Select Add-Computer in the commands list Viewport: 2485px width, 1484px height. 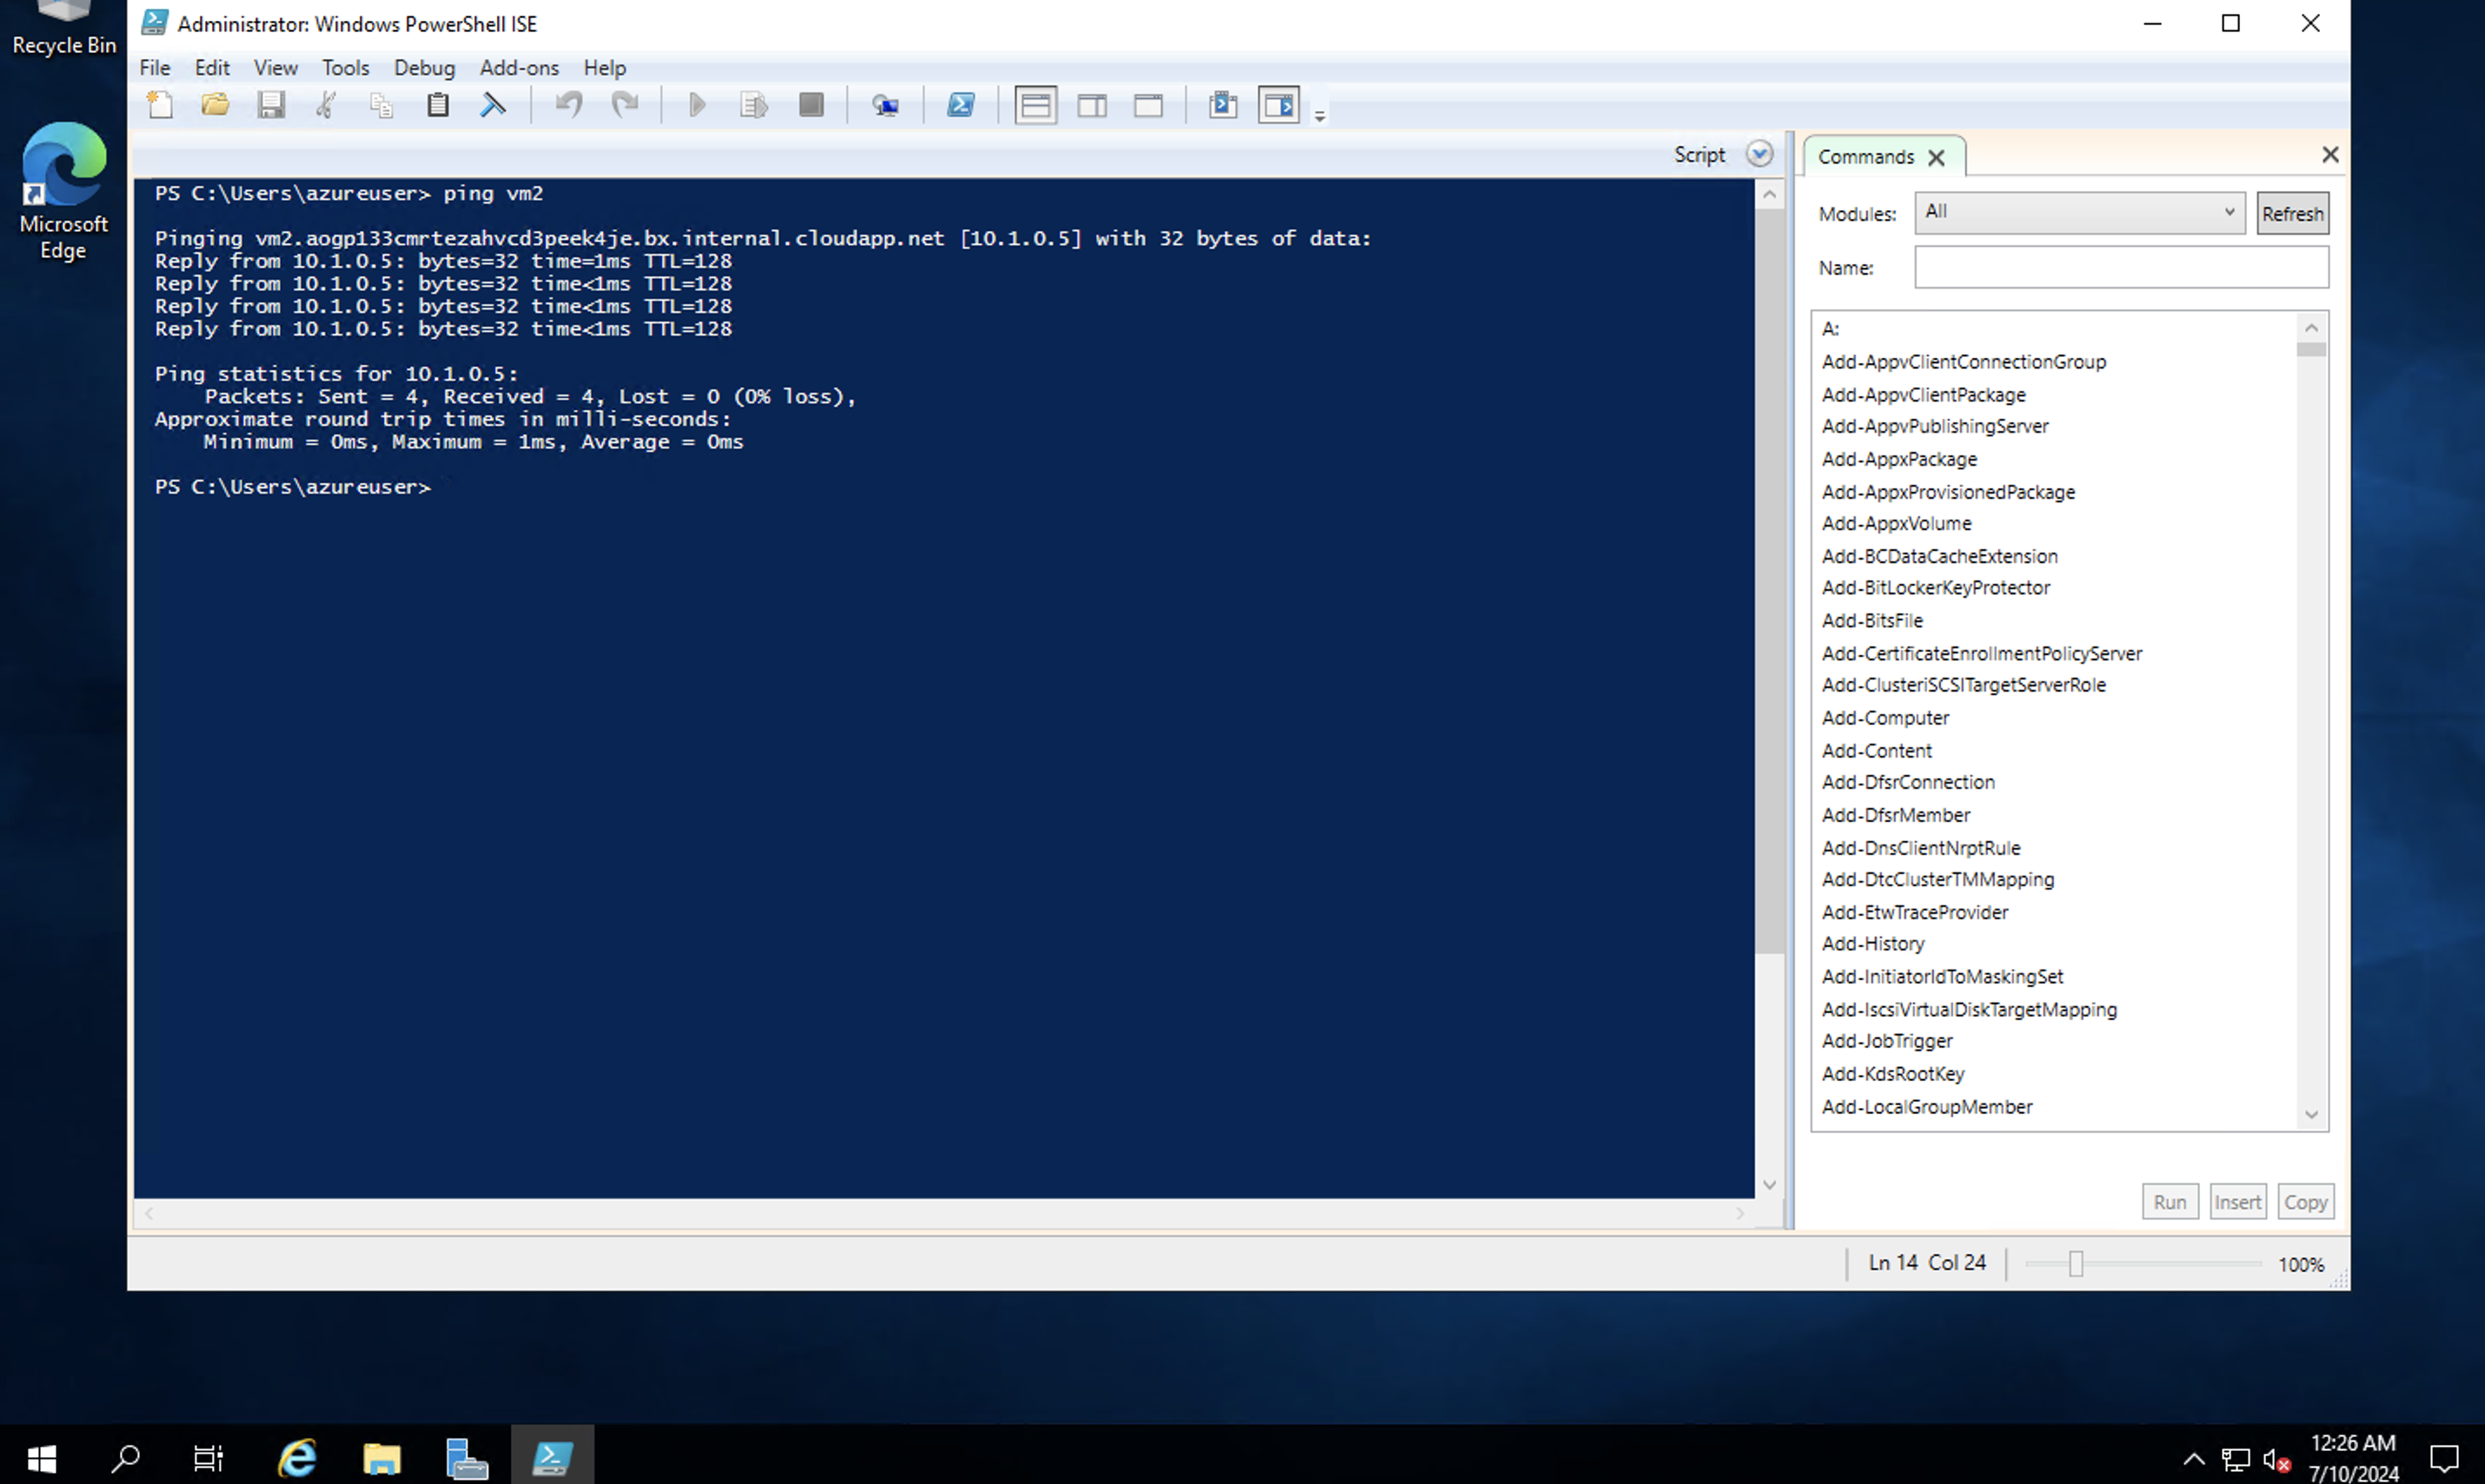1885,717
